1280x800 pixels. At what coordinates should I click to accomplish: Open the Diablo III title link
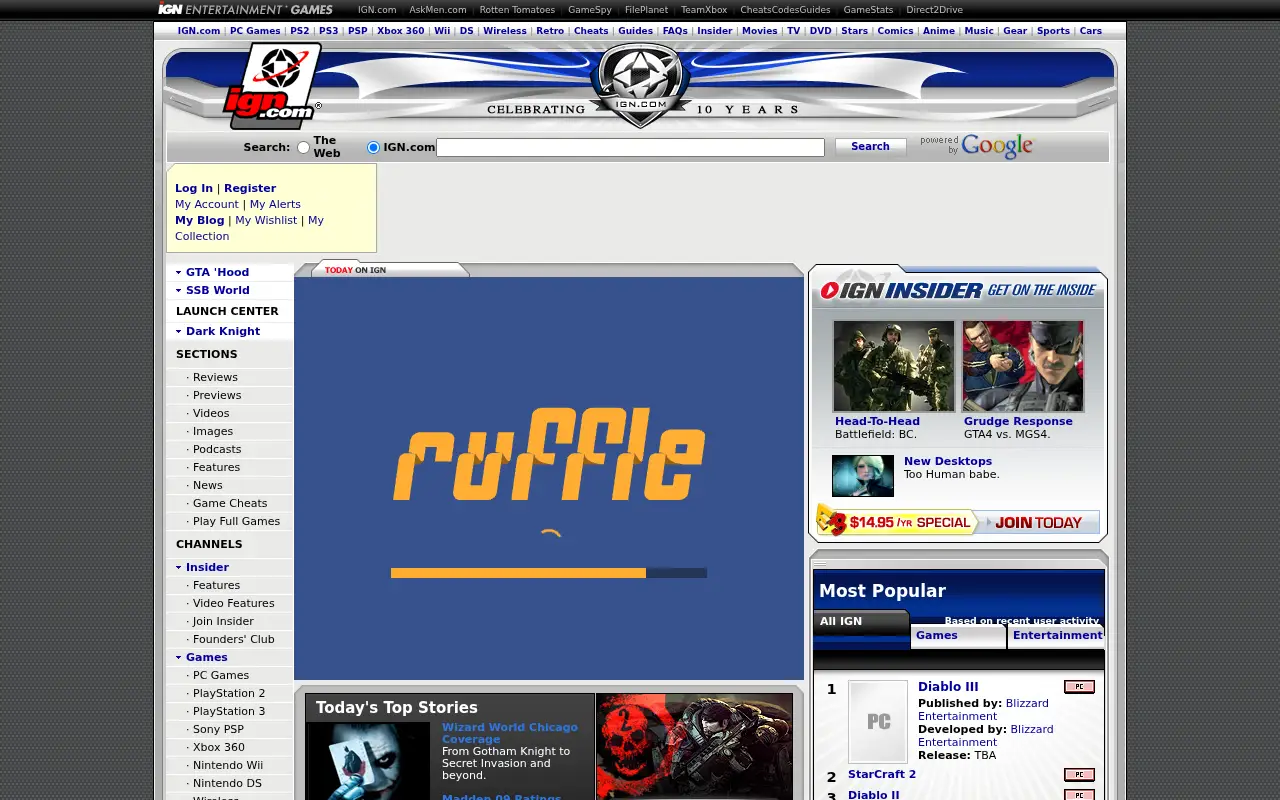click(948, 687)
